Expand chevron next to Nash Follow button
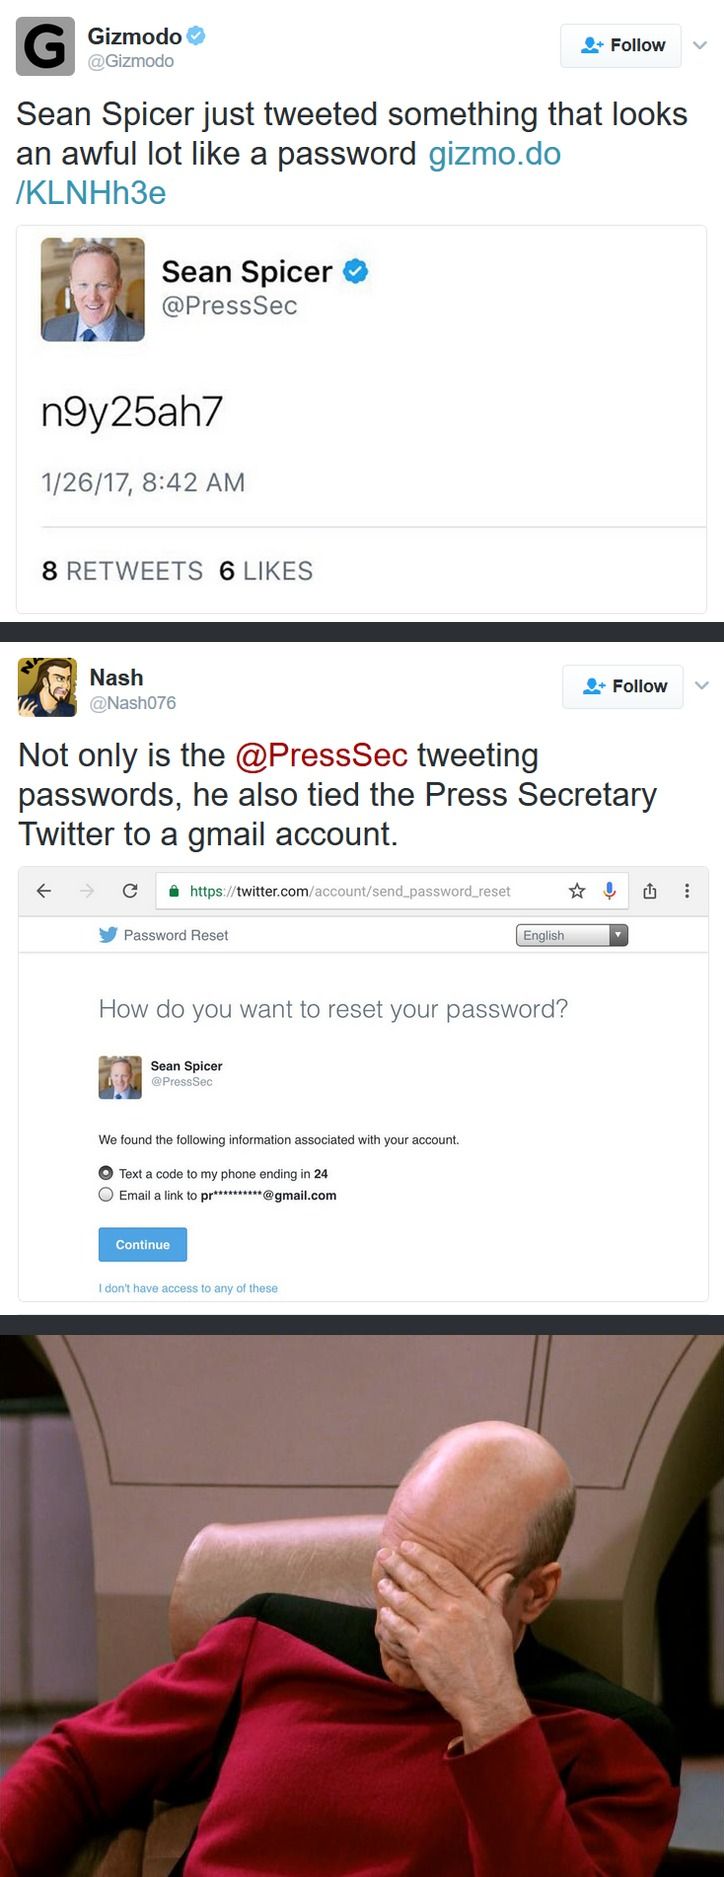Screen dimensions: 724x1877 coord(702,686)
